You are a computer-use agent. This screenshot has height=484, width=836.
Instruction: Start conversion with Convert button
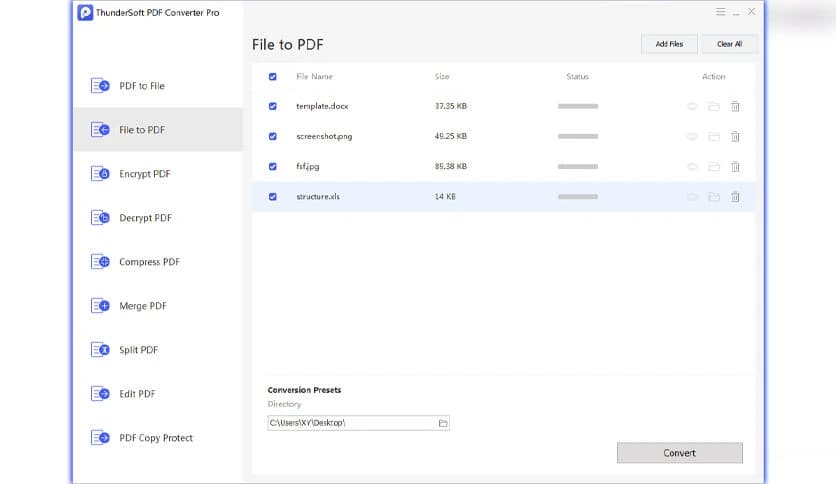[679, 453]
